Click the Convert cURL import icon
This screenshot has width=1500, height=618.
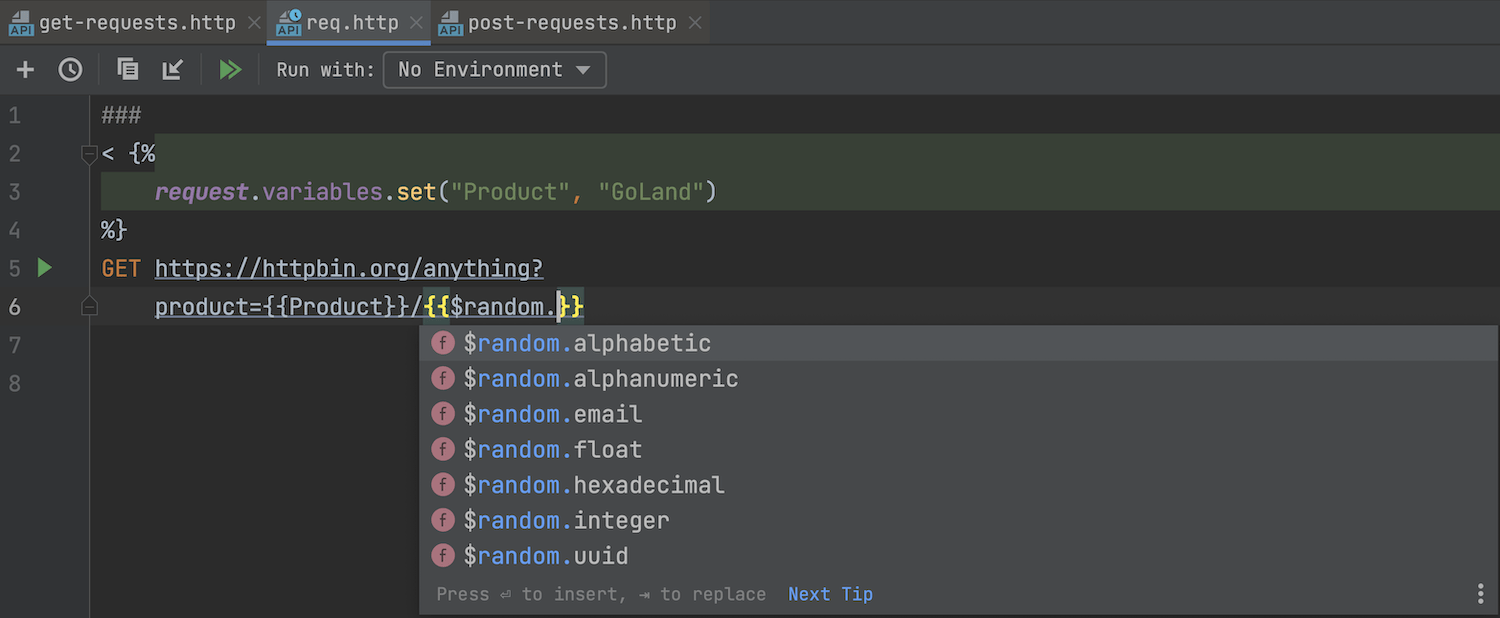click(x=173, y=70)
